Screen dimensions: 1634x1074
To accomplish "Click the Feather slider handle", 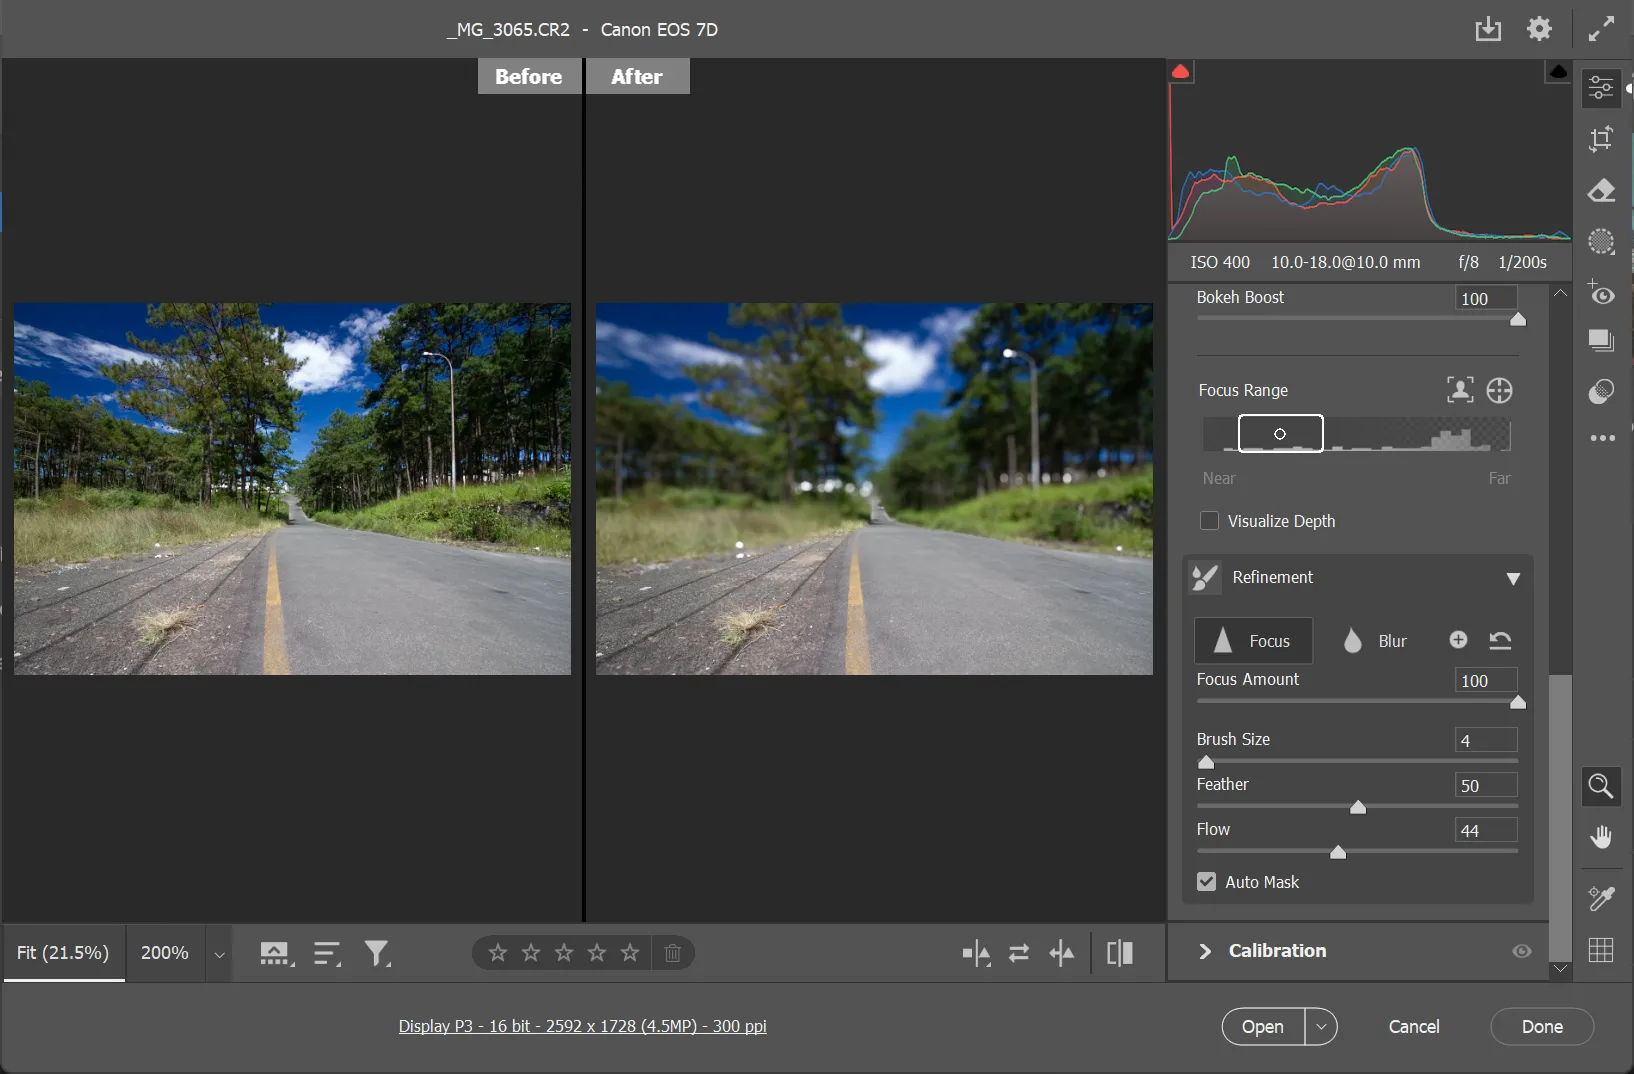I will pos(1358,807).
